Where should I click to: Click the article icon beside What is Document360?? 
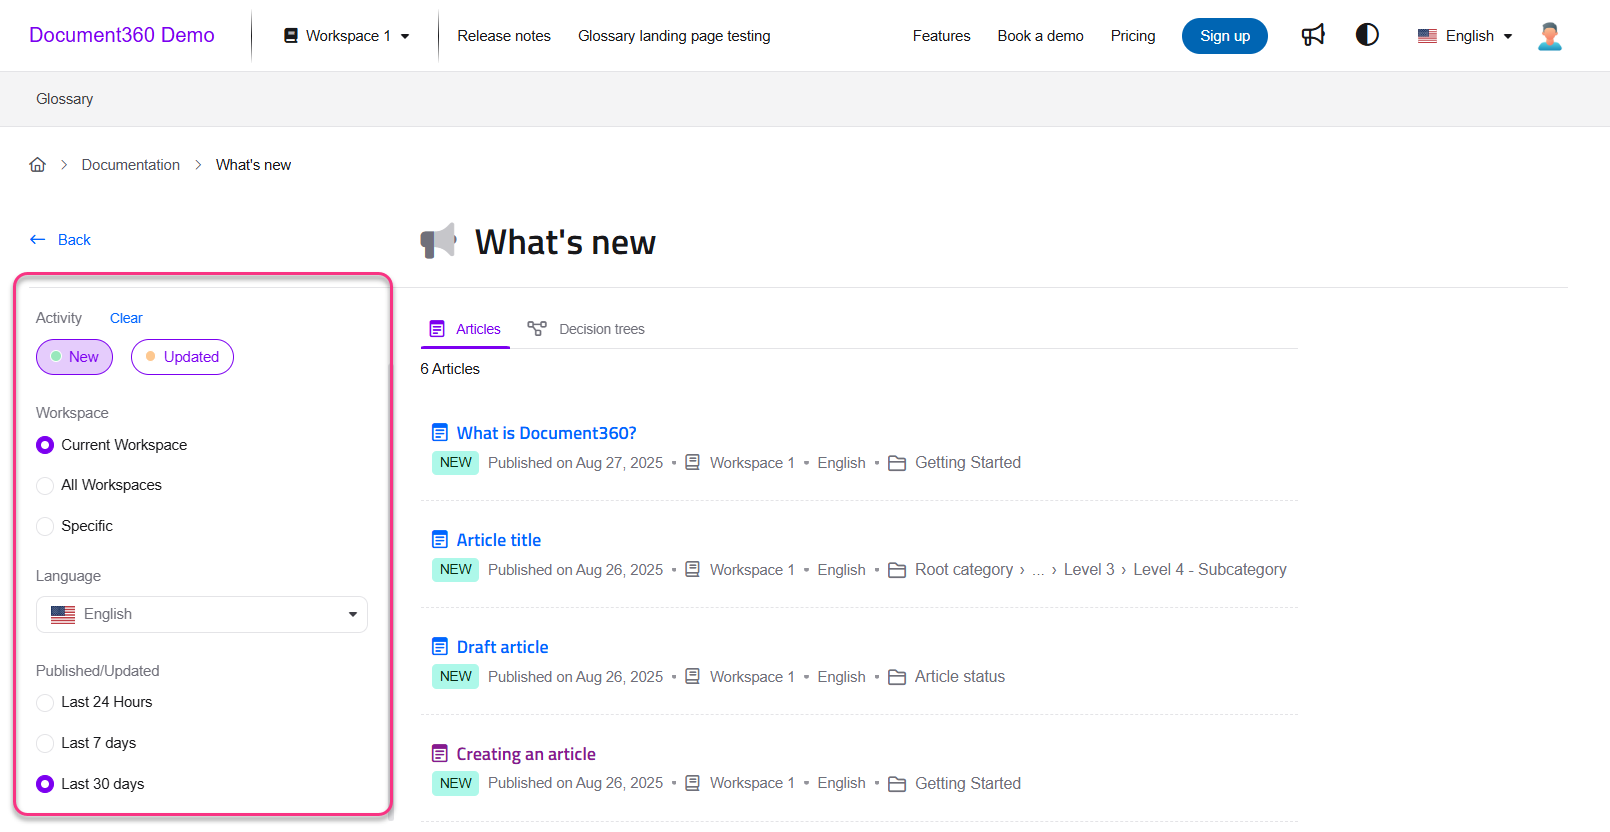[x=440, y=433]
